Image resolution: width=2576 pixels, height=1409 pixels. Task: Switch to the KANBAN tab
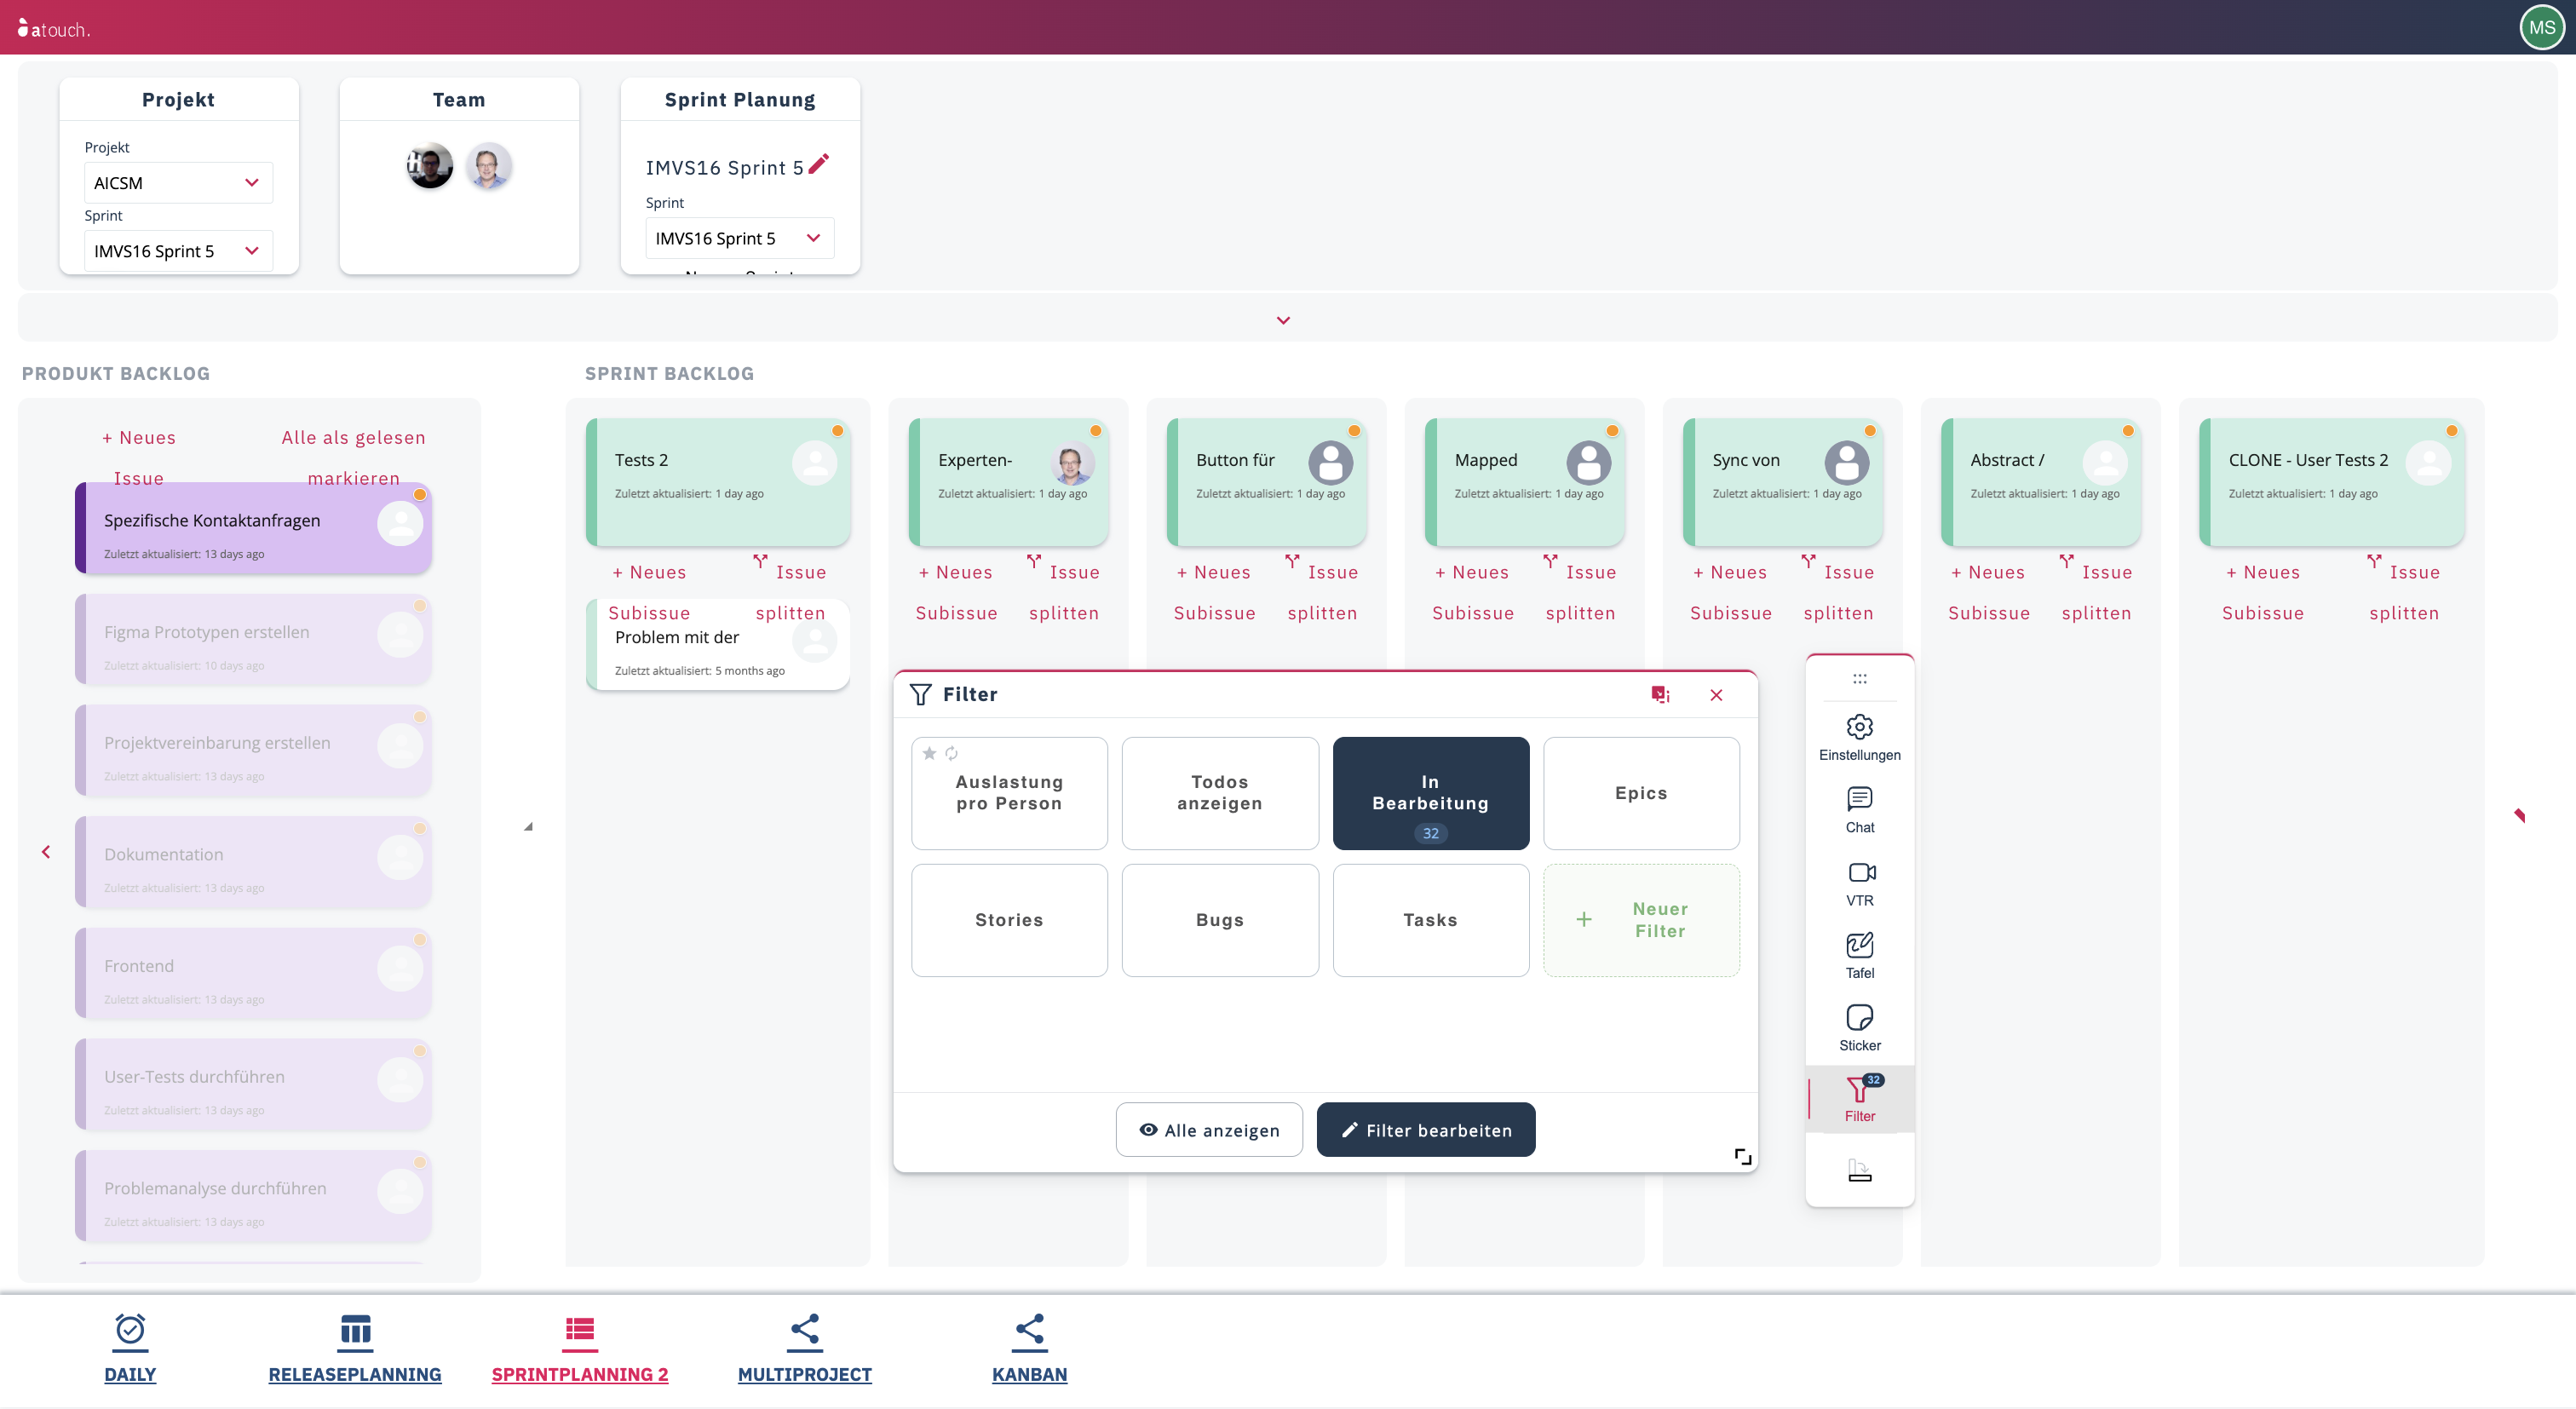pos(1029,1349)
